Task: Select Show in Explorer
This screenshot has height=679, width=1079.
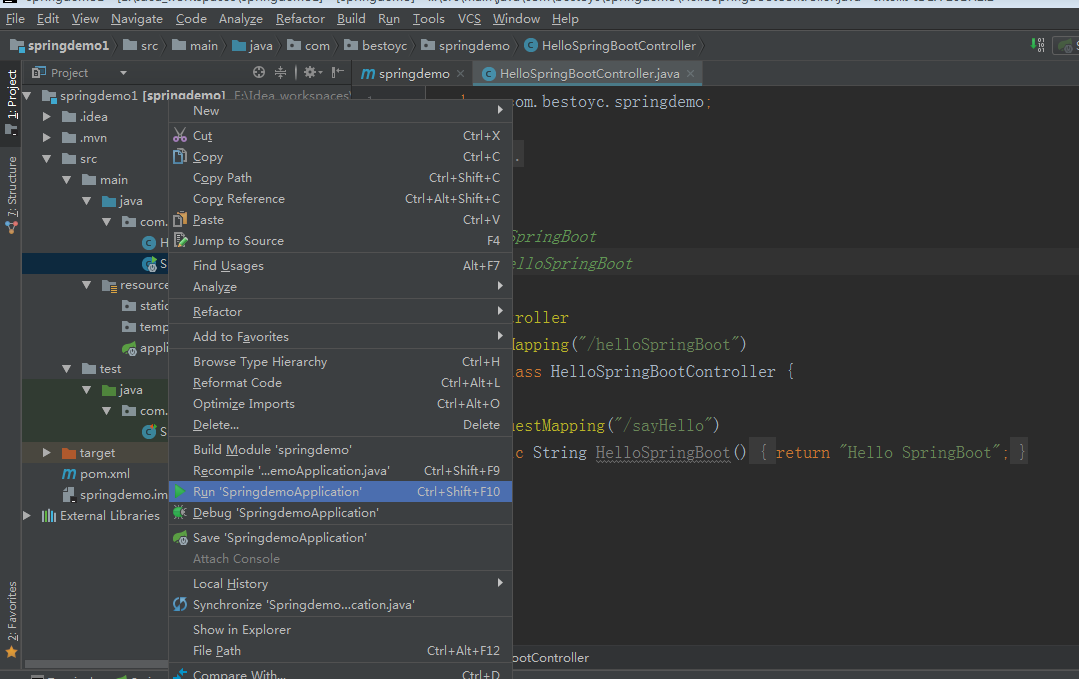Action: (341, 629)
